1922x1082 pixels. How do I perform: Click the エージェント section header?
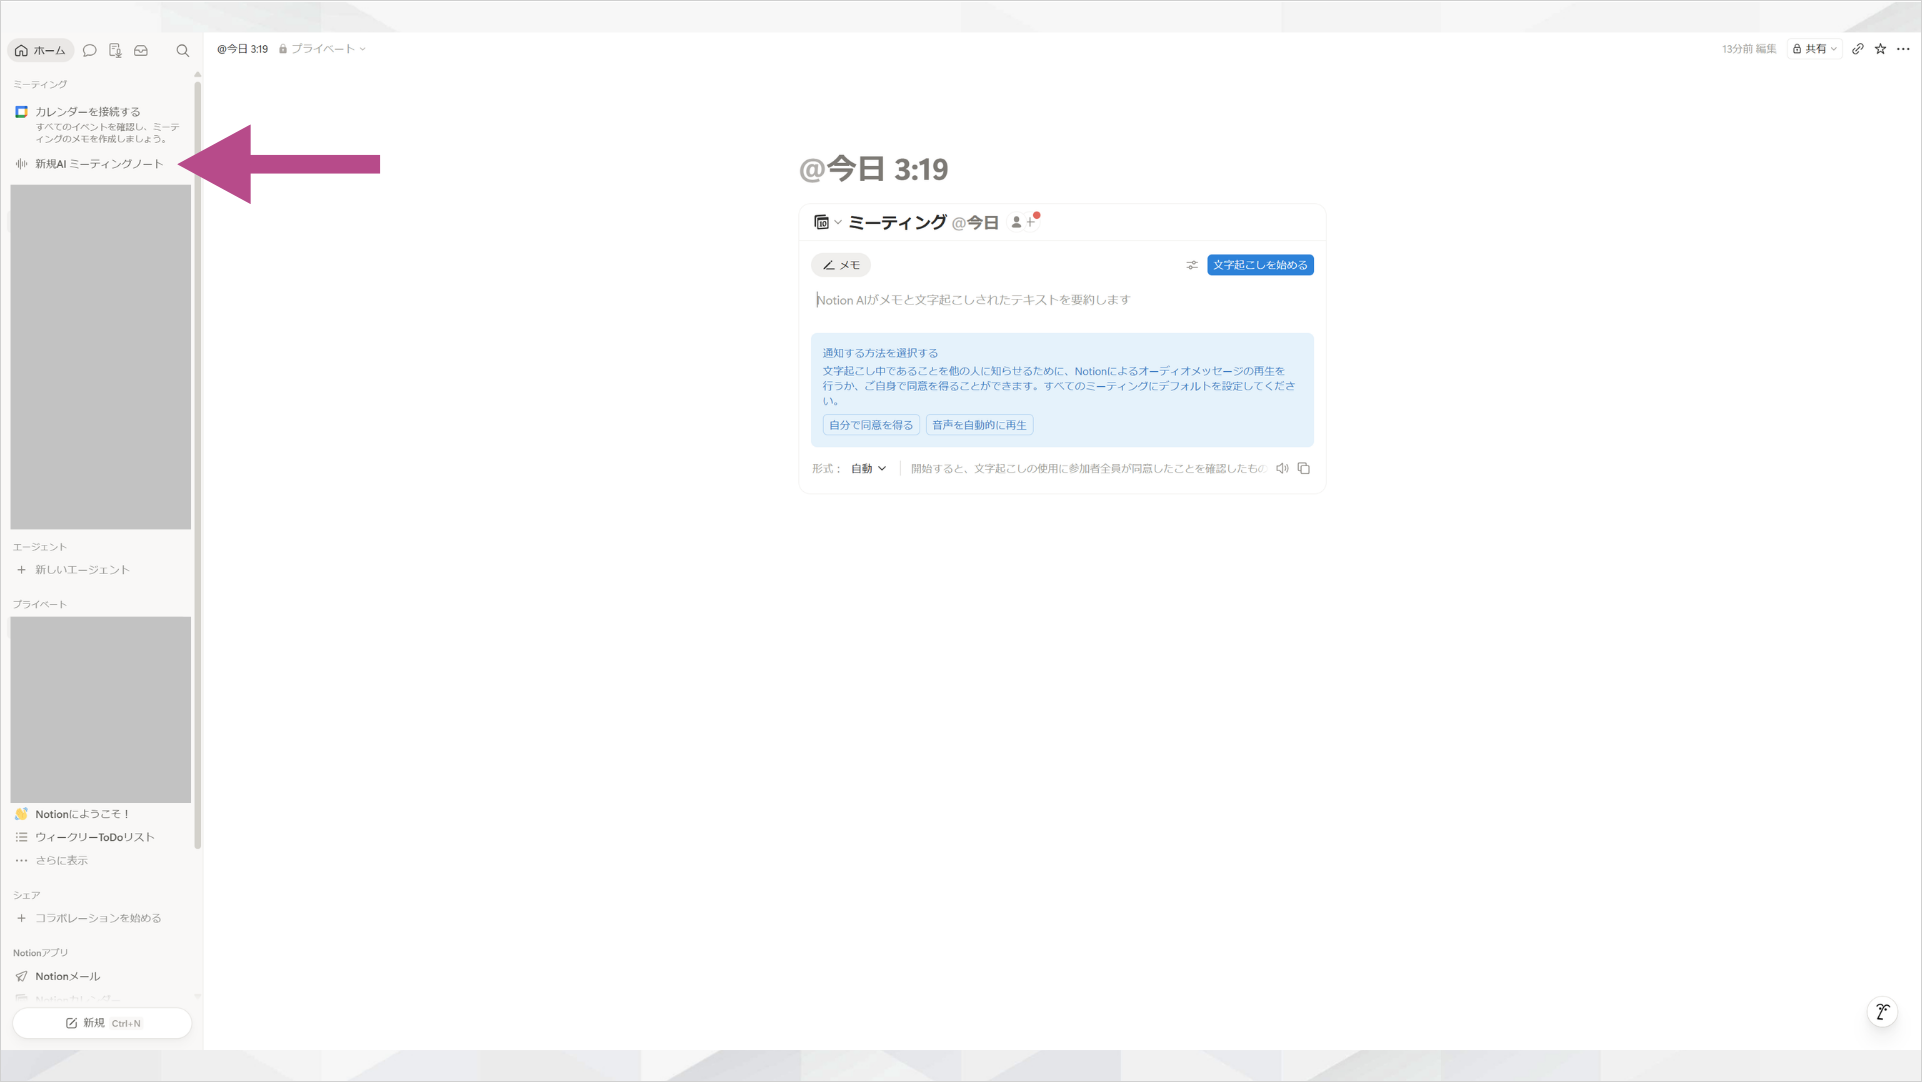[40, 547]
